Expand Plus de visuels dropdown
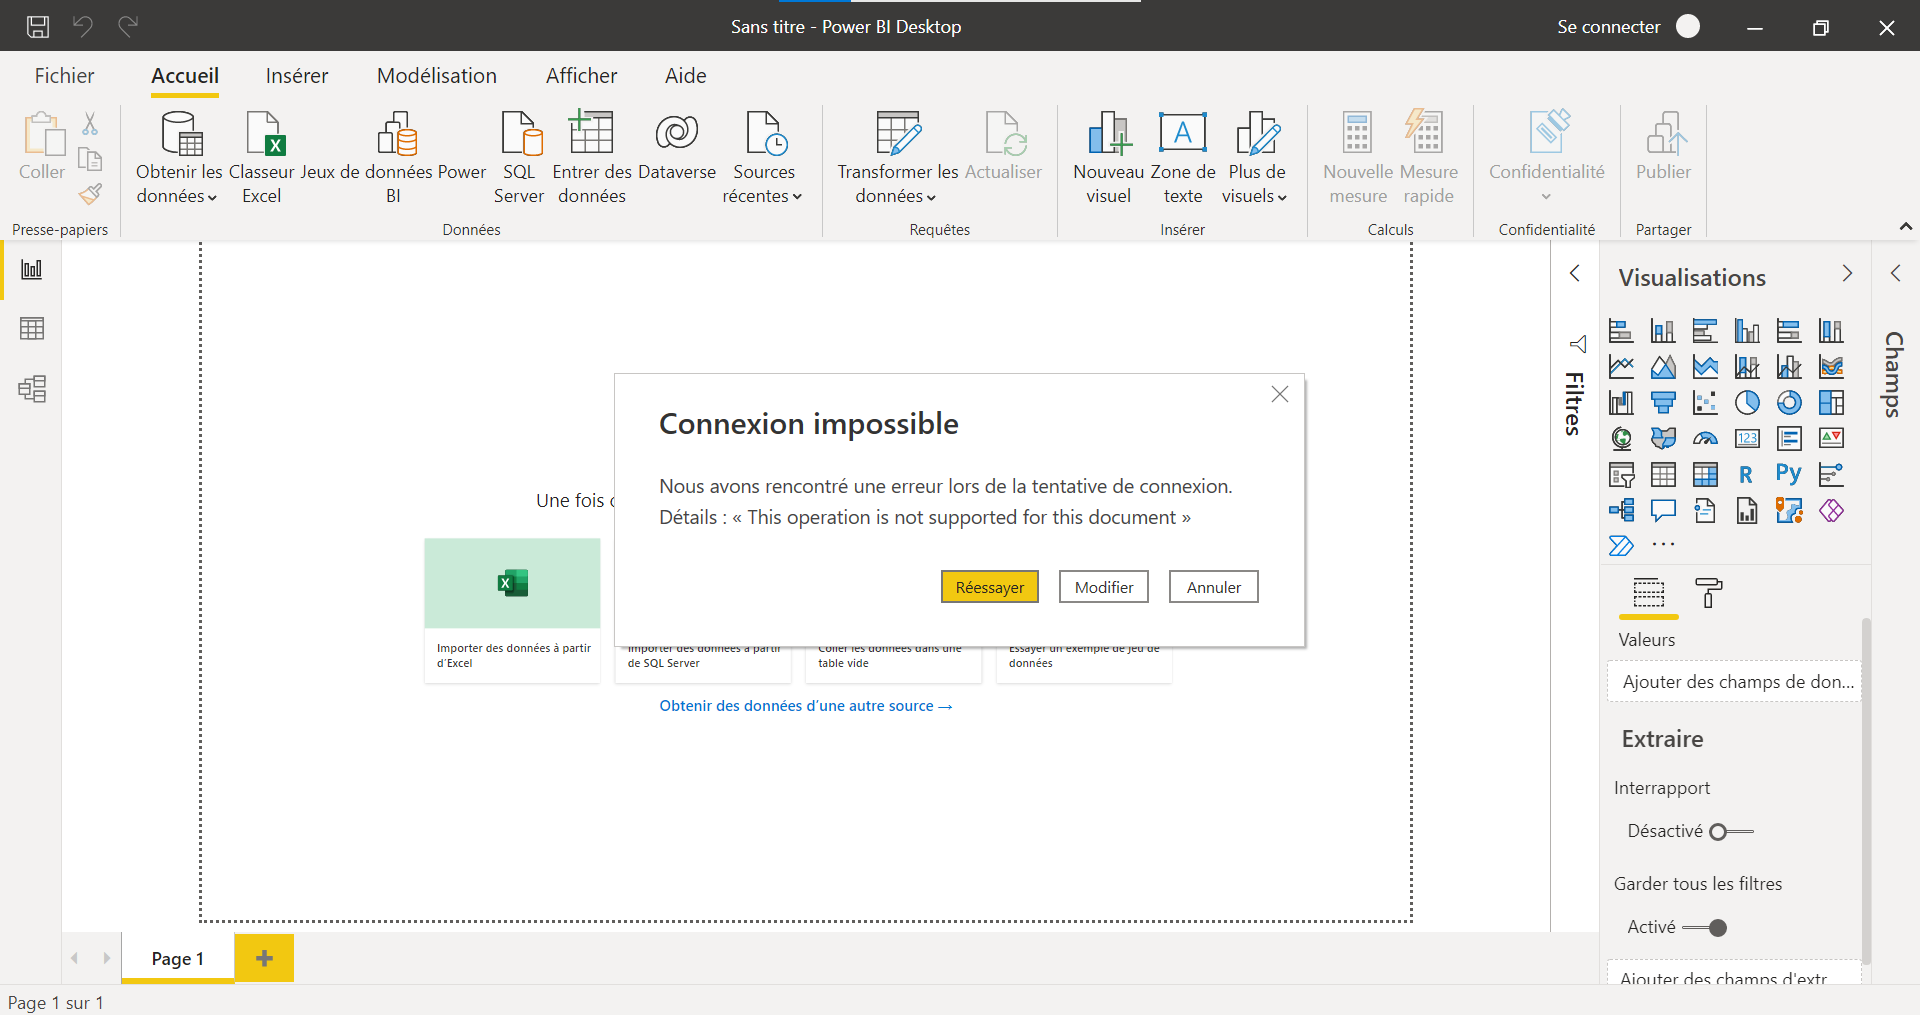 [x=1282, y=197]
